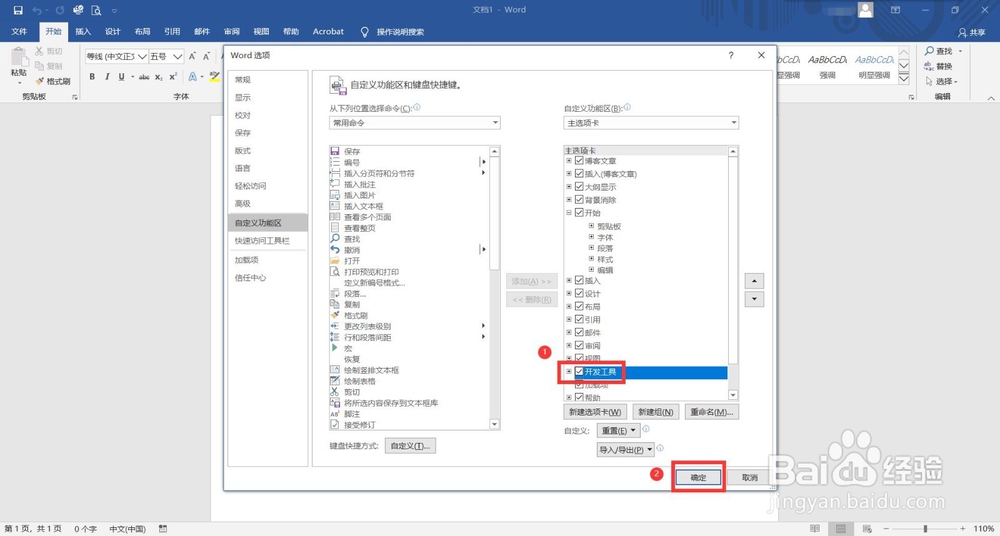Click the text effects A icon
The width and height of the screenshot is (1000, 536).
click(x=192, y=77)
